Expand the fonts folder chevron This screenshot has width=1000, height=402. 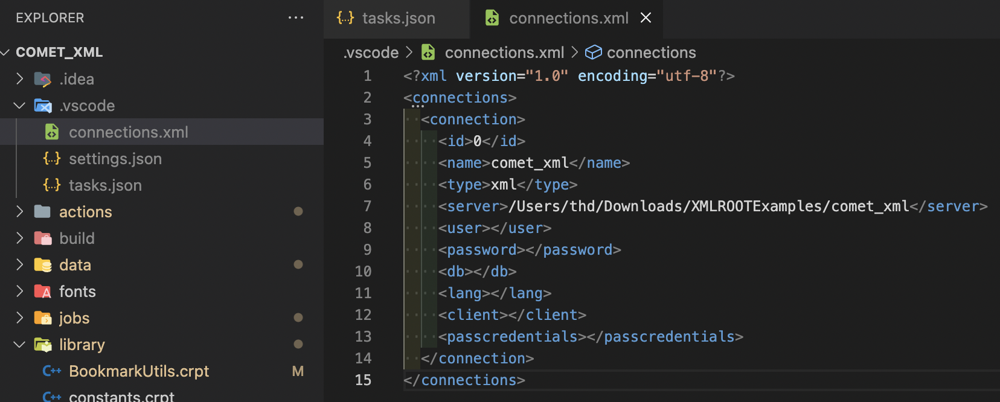point(20,292)
